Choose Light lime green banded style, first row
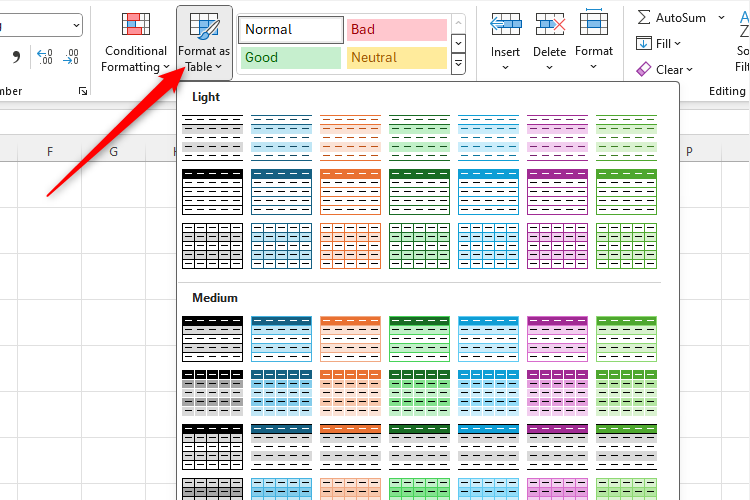This screenshot has width=750, height=500. coord(626,138)
